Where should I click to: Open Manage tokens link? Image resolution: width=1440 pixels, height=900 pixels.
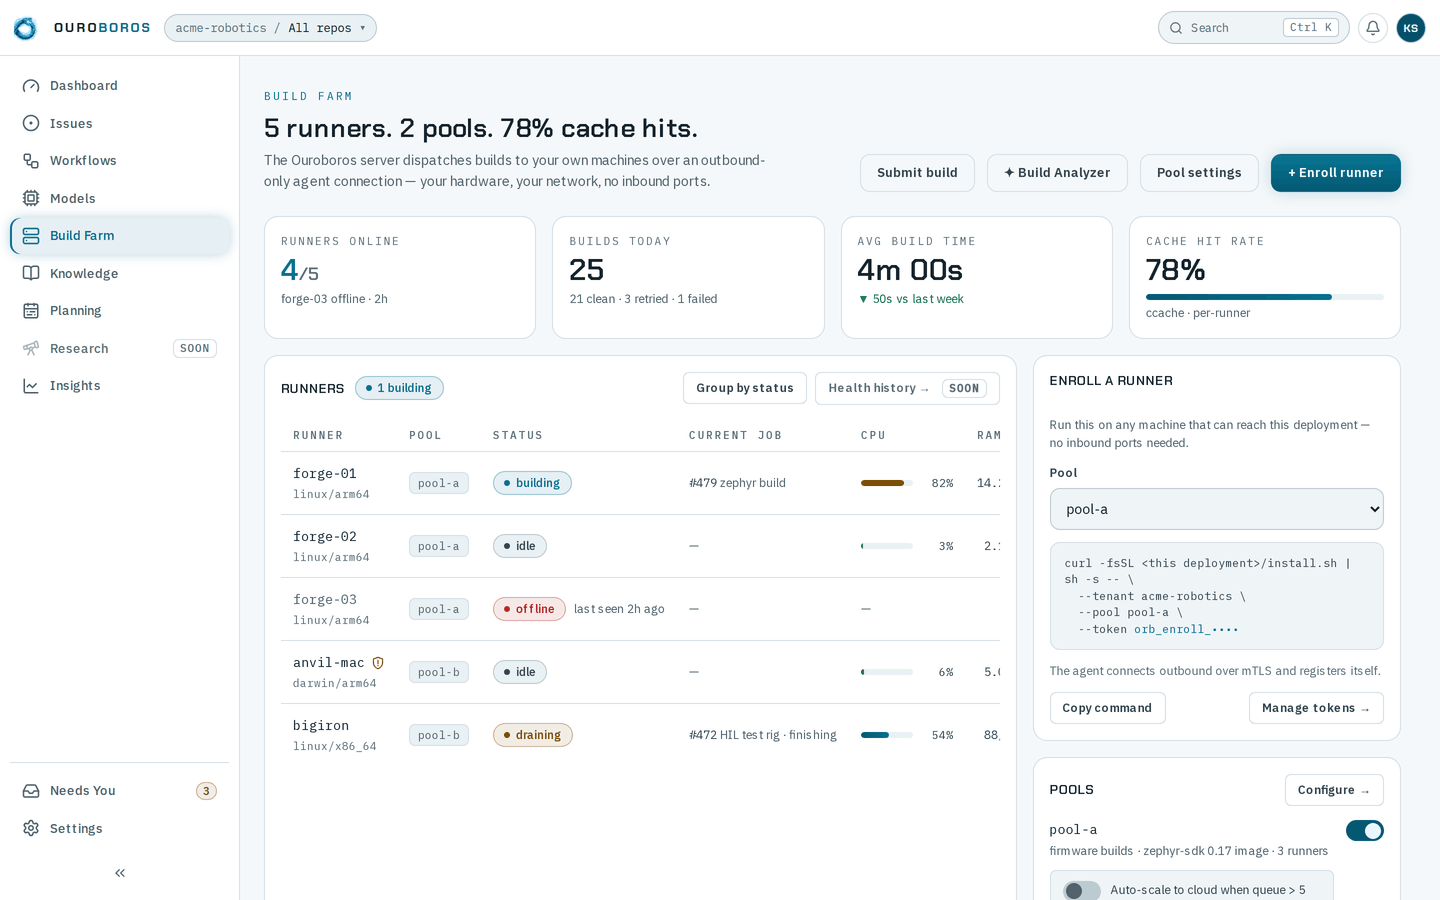(1316, 708)
